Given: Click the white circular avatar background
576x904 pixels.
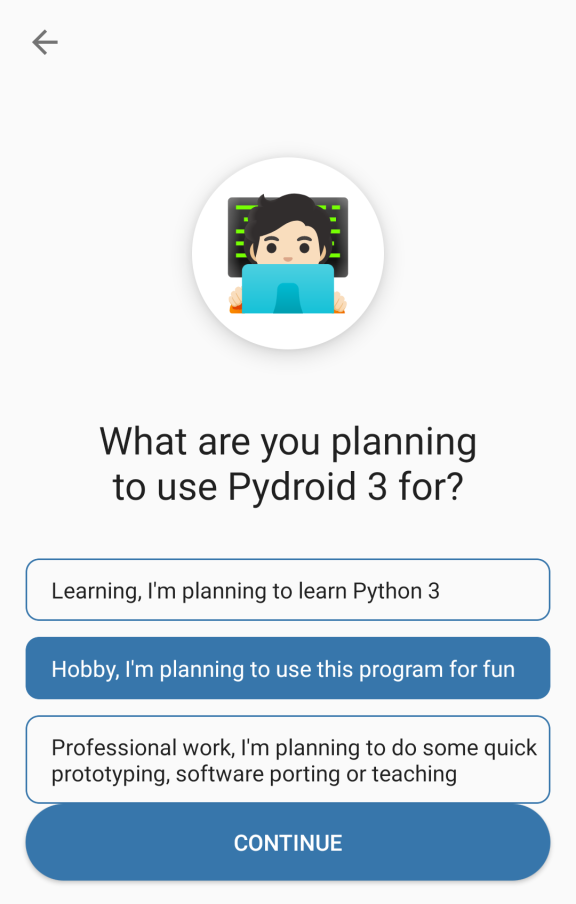Looking at the screenshot, I should (288, 253).
